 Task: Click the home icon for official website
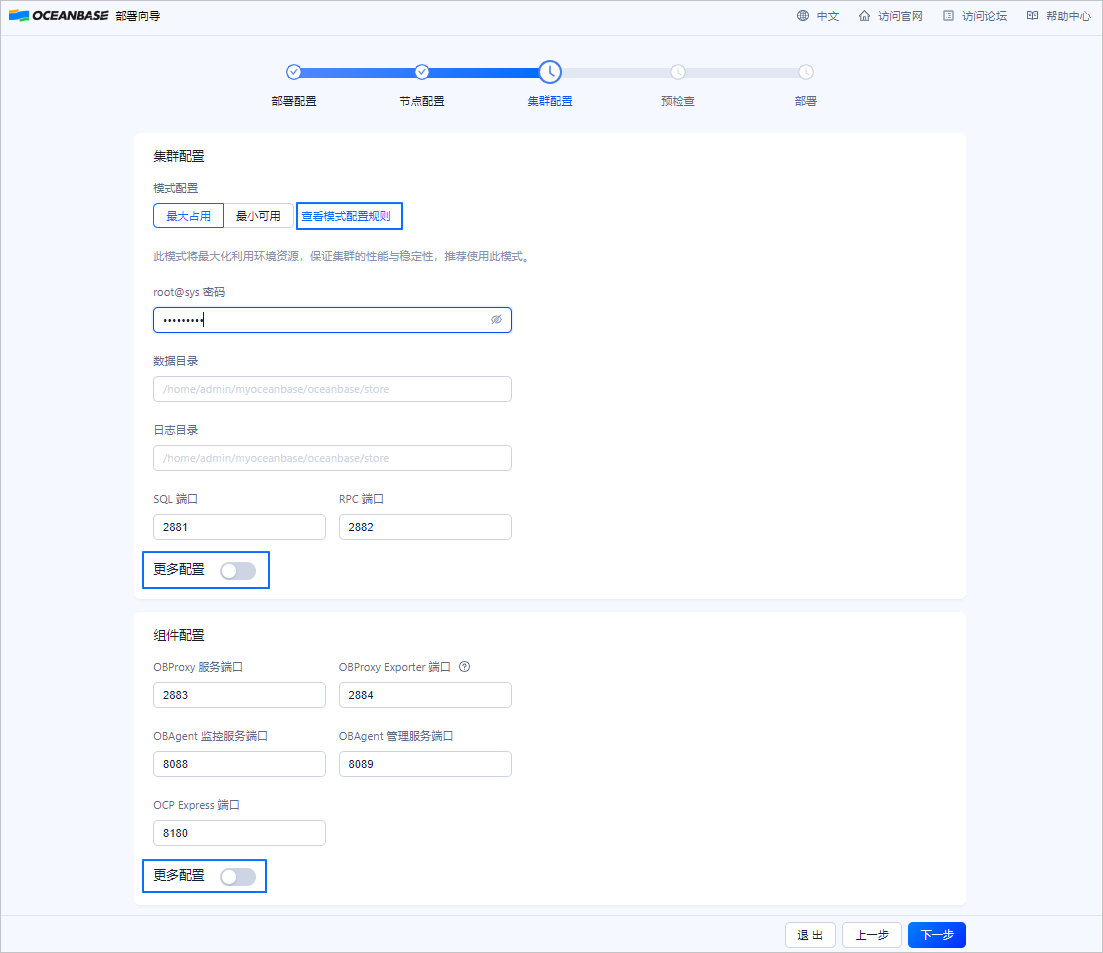tap(864, 16)
